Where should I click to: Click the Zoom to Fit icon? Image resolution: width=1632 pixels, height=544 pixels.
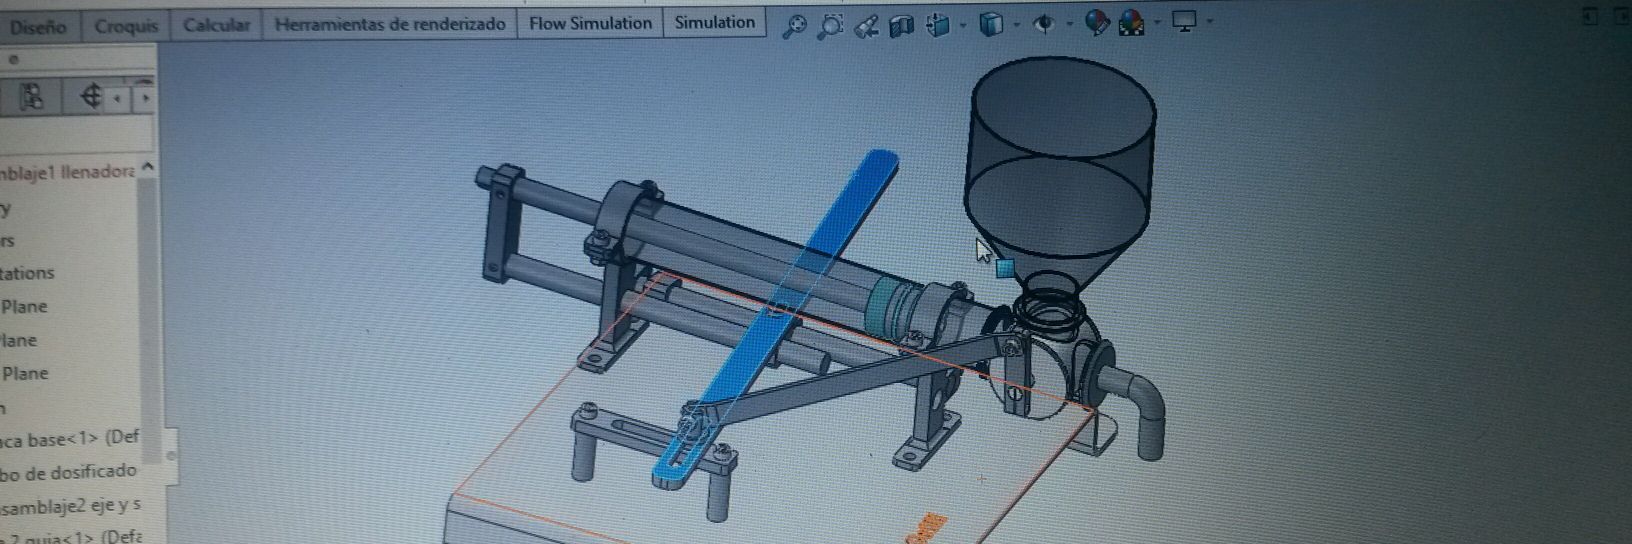pos(794,27)
